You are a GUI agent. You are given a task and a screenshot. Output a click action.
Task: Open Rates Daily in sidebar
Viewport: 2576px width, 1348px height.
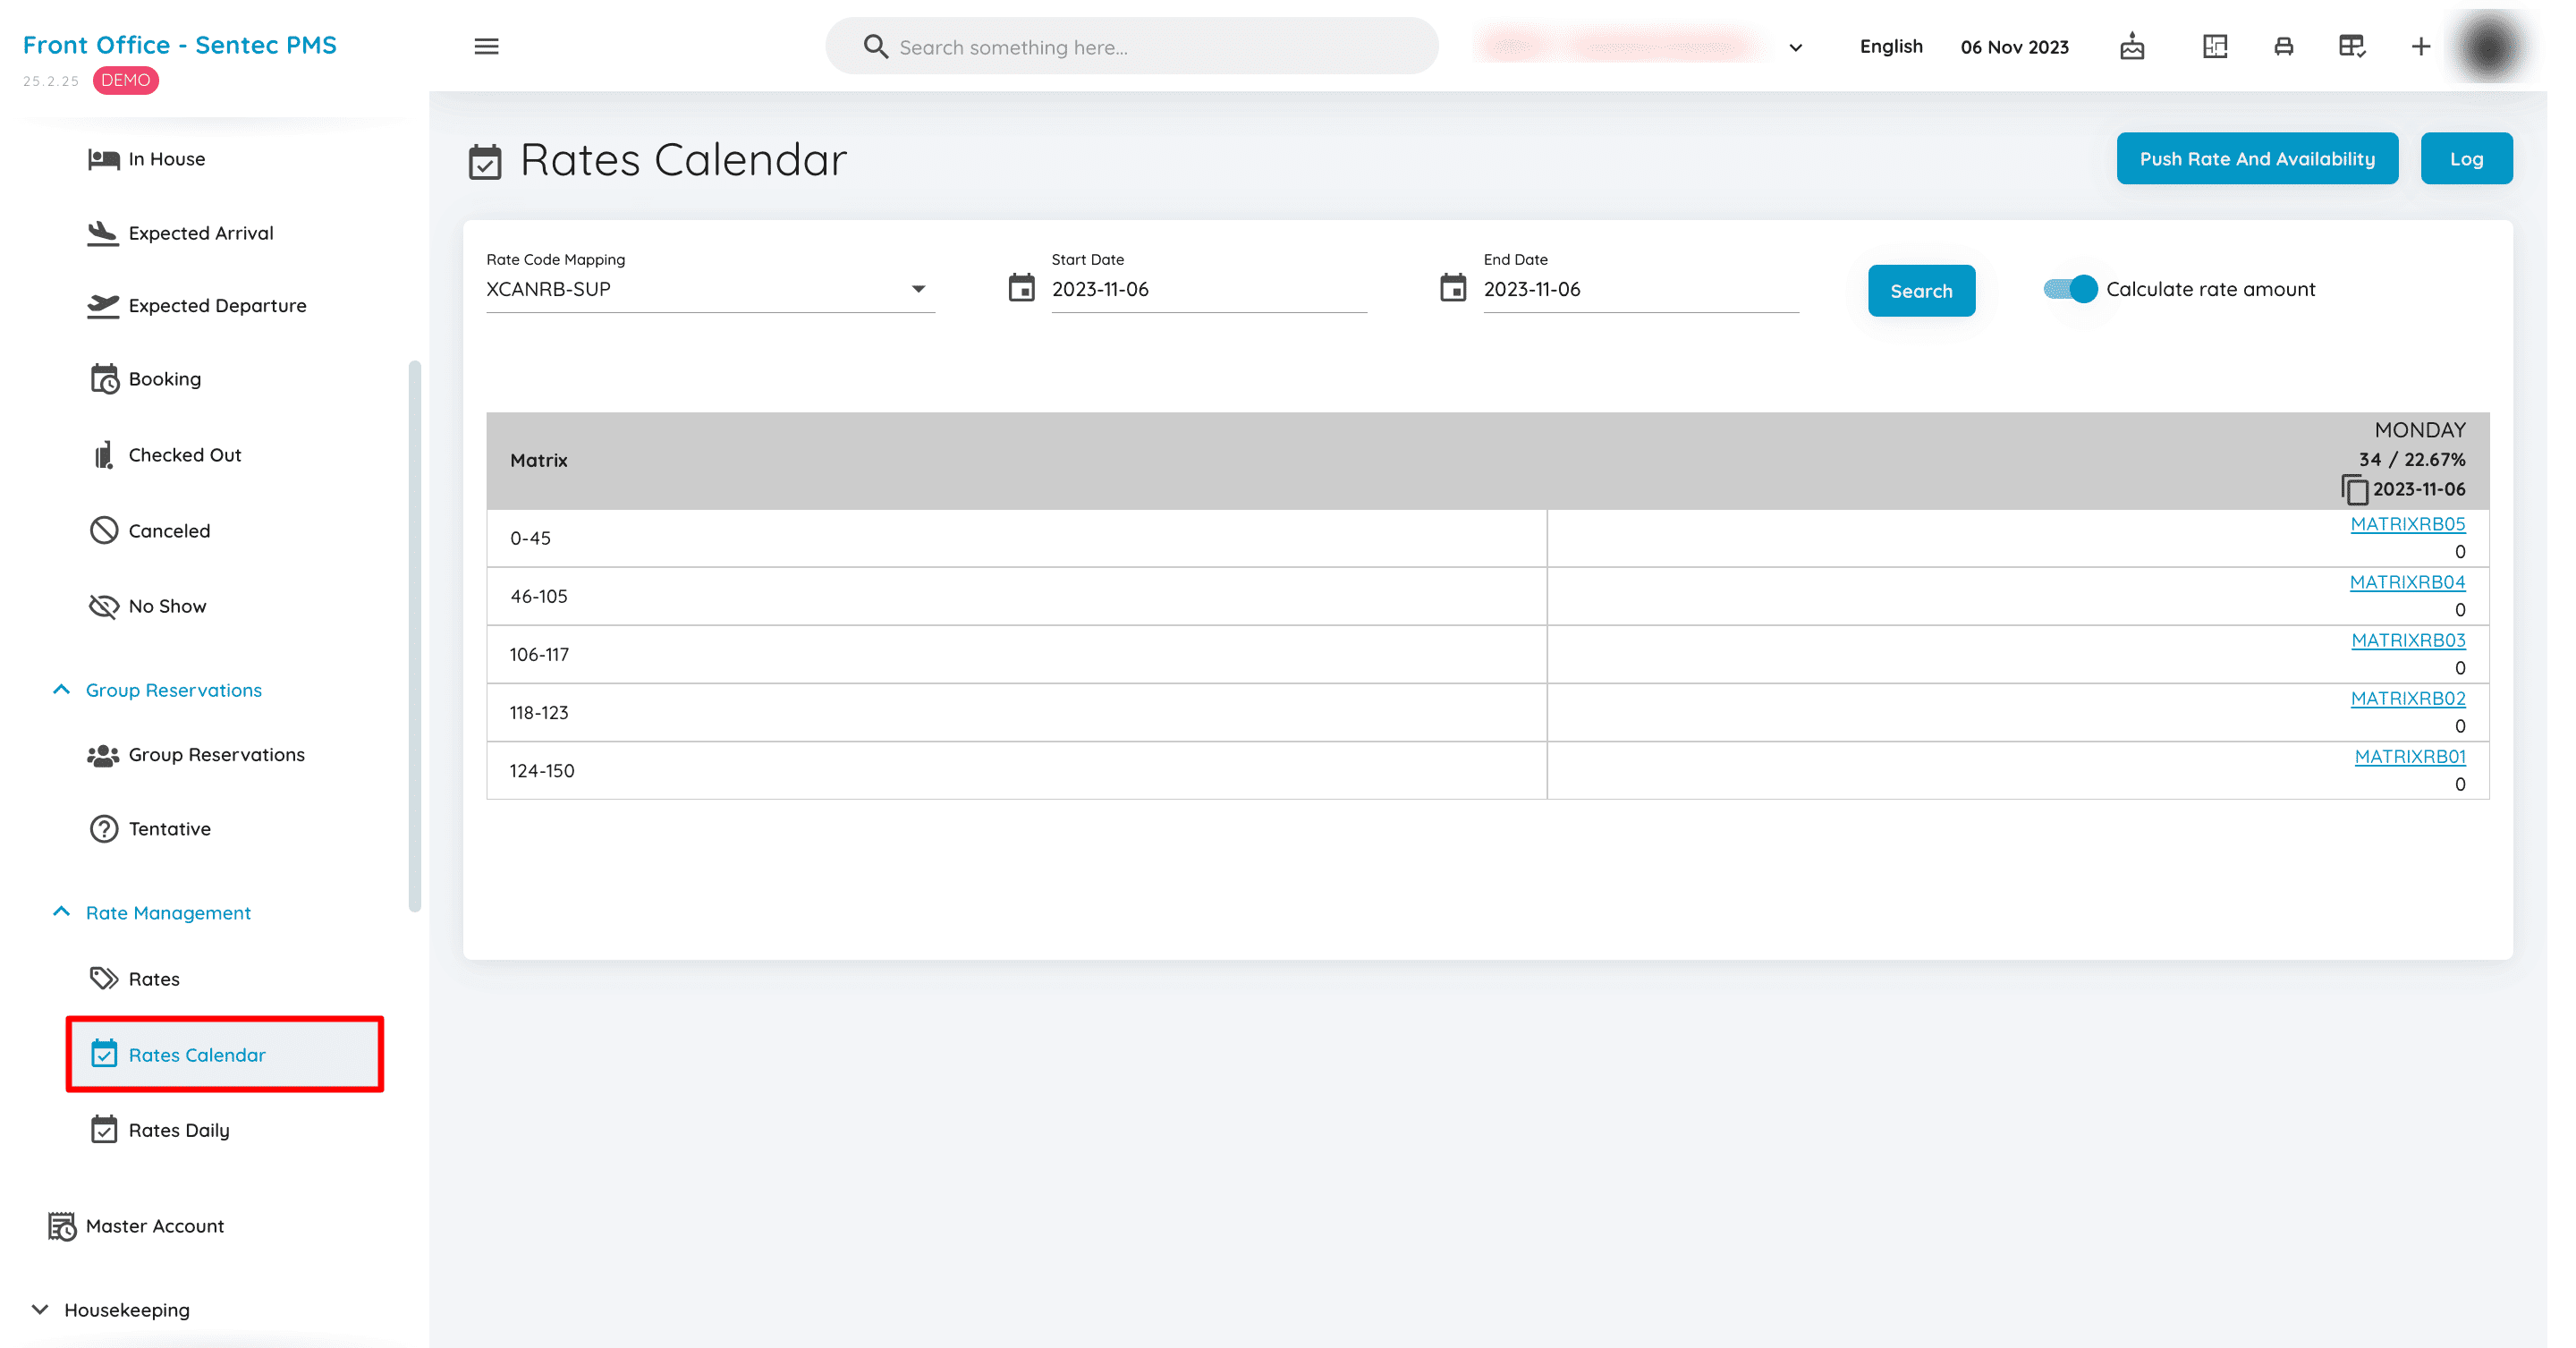click(x=178, y=1130)
